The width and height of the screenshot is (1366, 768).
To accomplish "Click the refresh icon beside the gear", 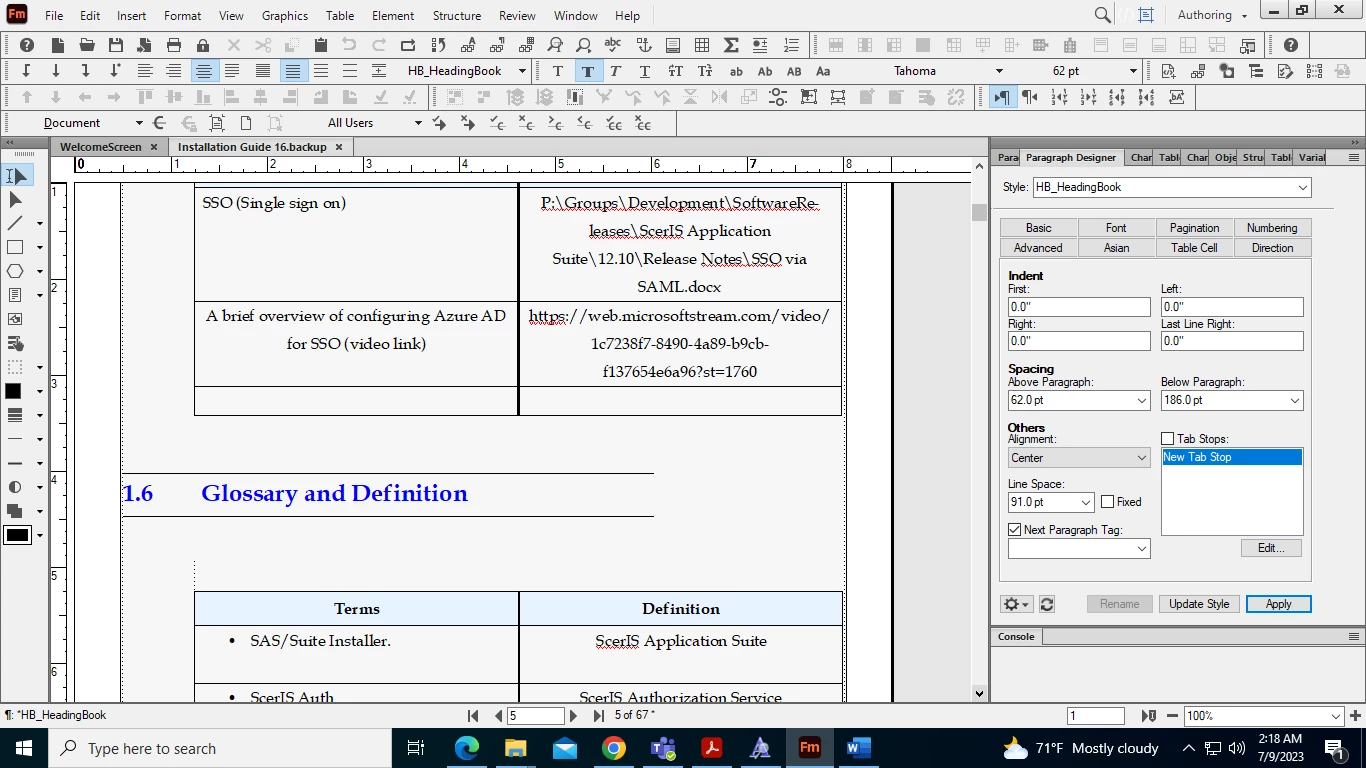I will pyautogui.click(x=1047, y=604).
